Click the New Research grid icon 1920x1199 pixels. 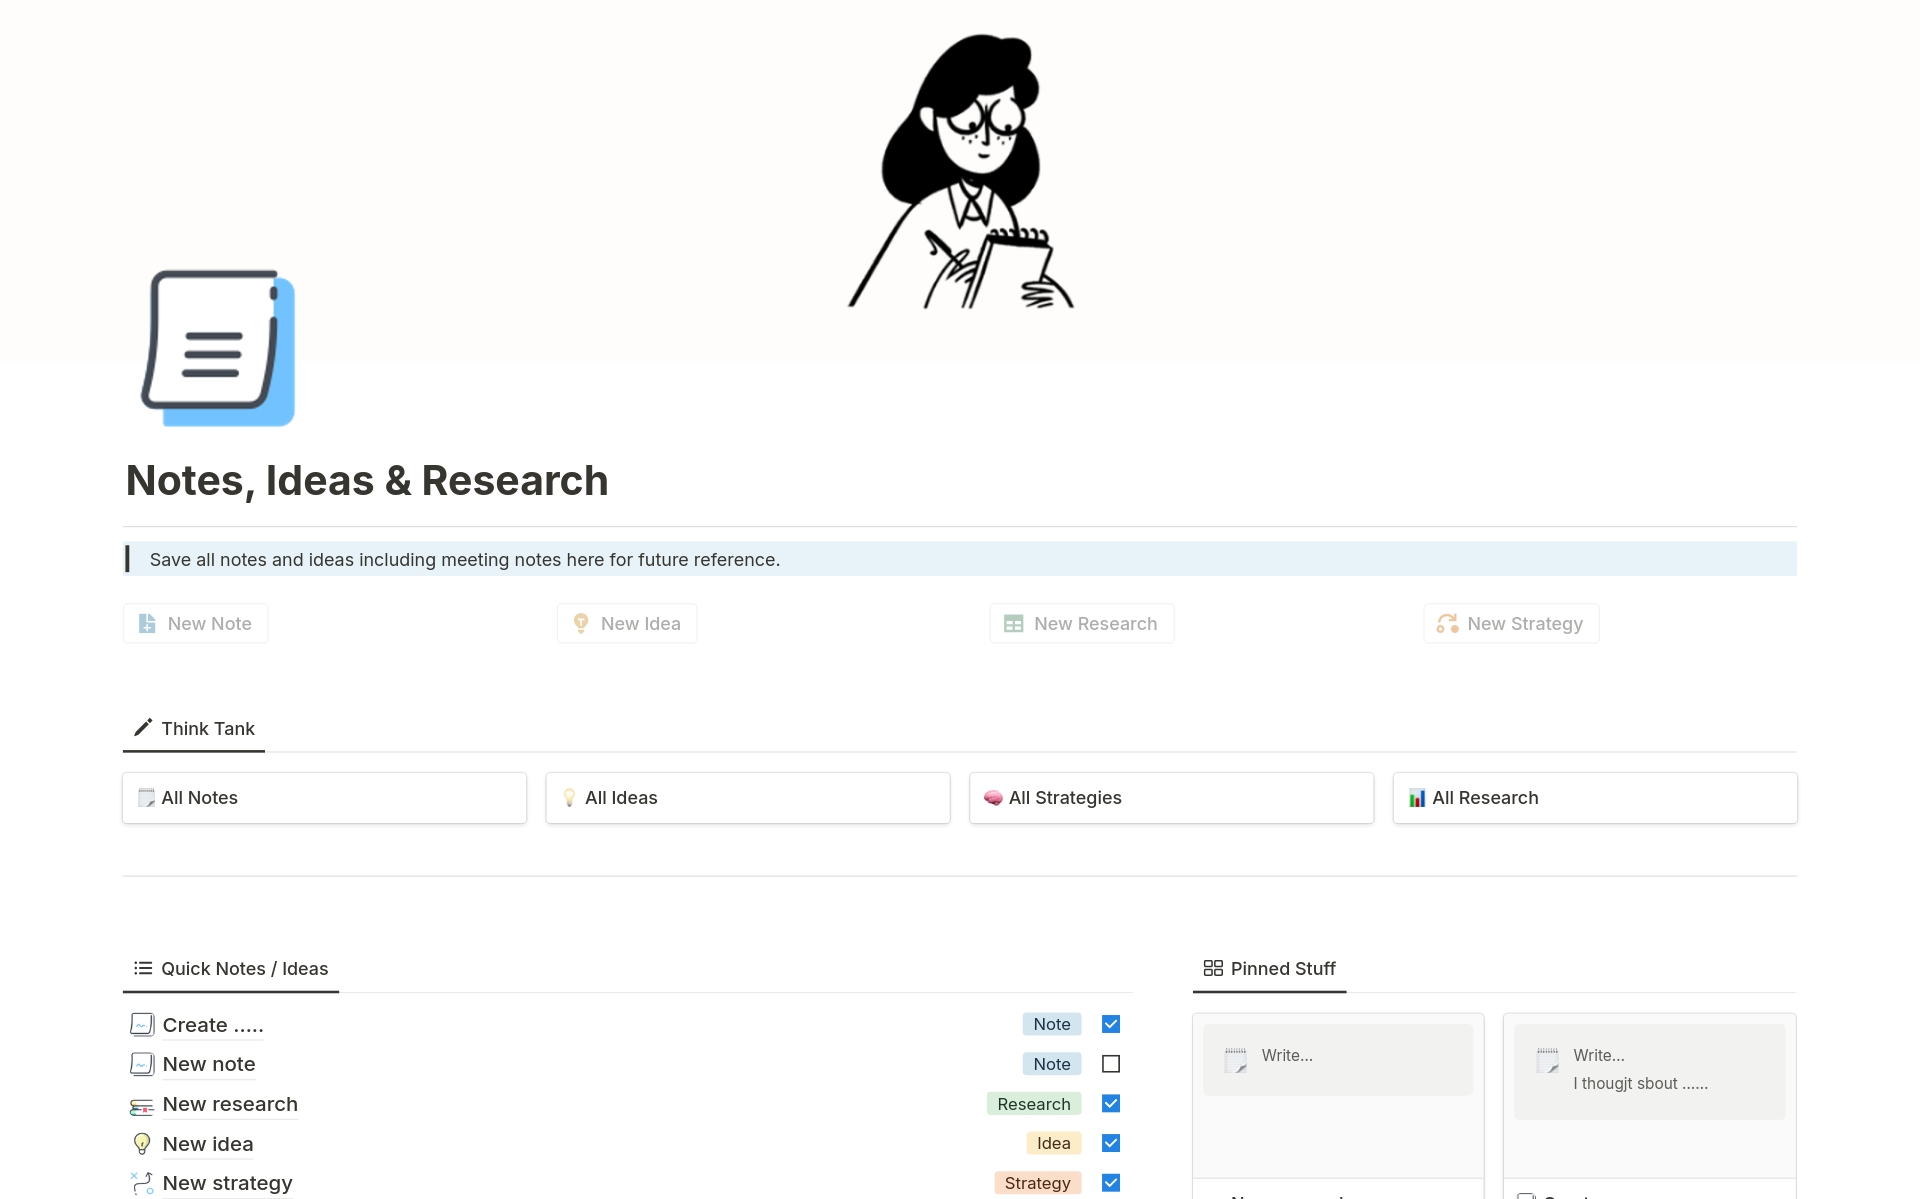tap(1012, 623)
